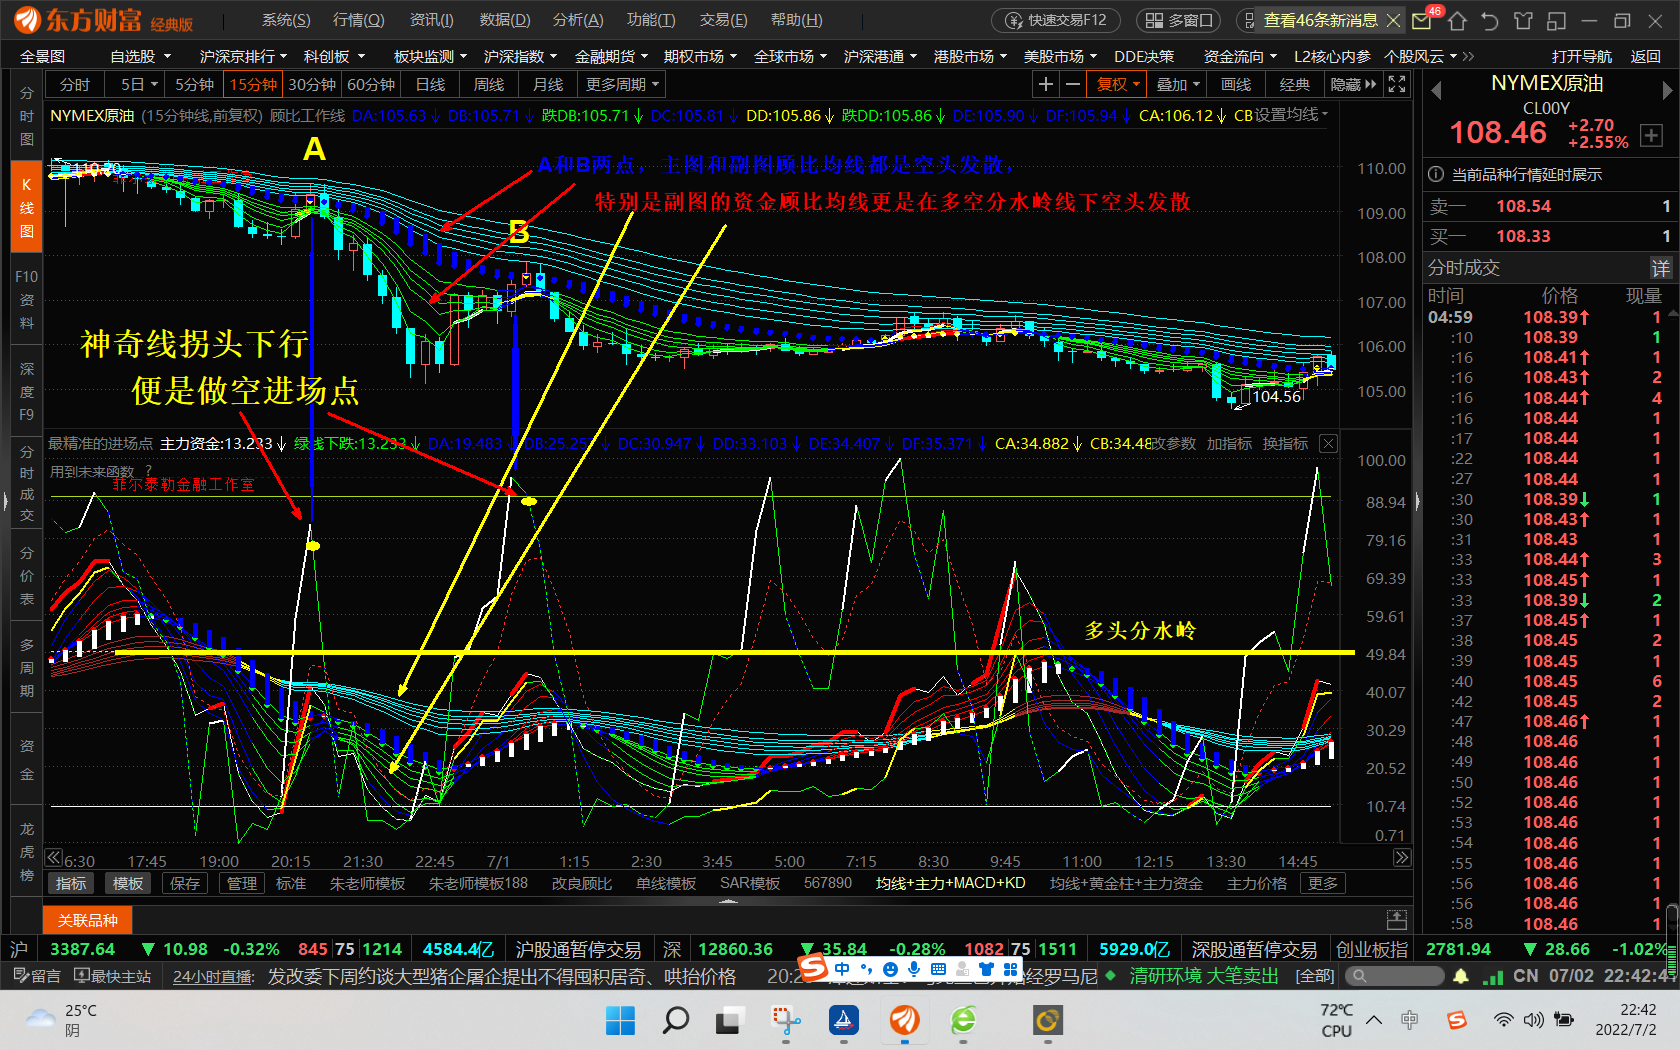The height and width of the screenshot is (1050, 1680).
Task: Add NYMEX crude to watchlist plus icon
Action: pos(1651,136)
